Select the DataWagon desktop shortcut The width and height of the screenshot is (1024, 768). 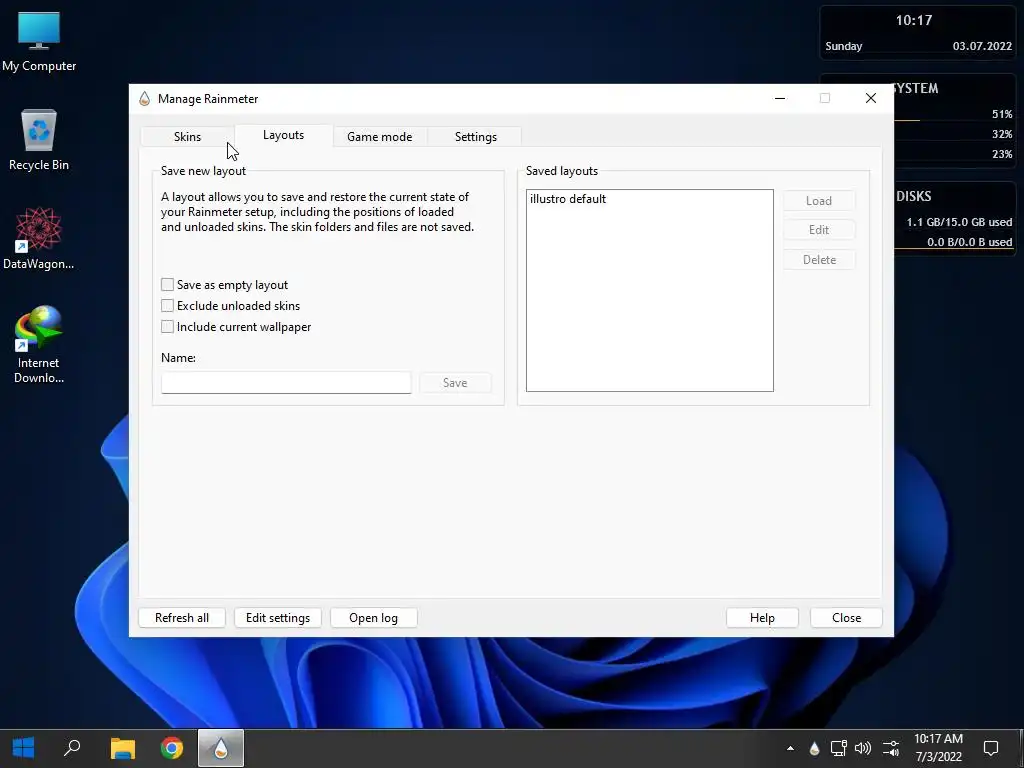[39, 238]
